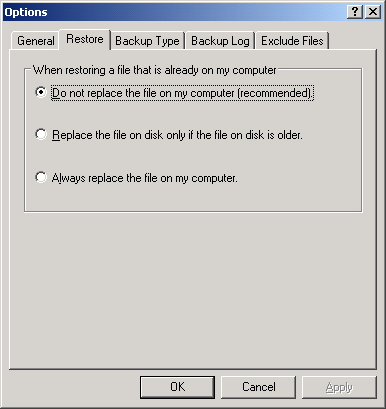
Task: Select 'Do not replace the file' radio button
Action: [x=41, y=92]
